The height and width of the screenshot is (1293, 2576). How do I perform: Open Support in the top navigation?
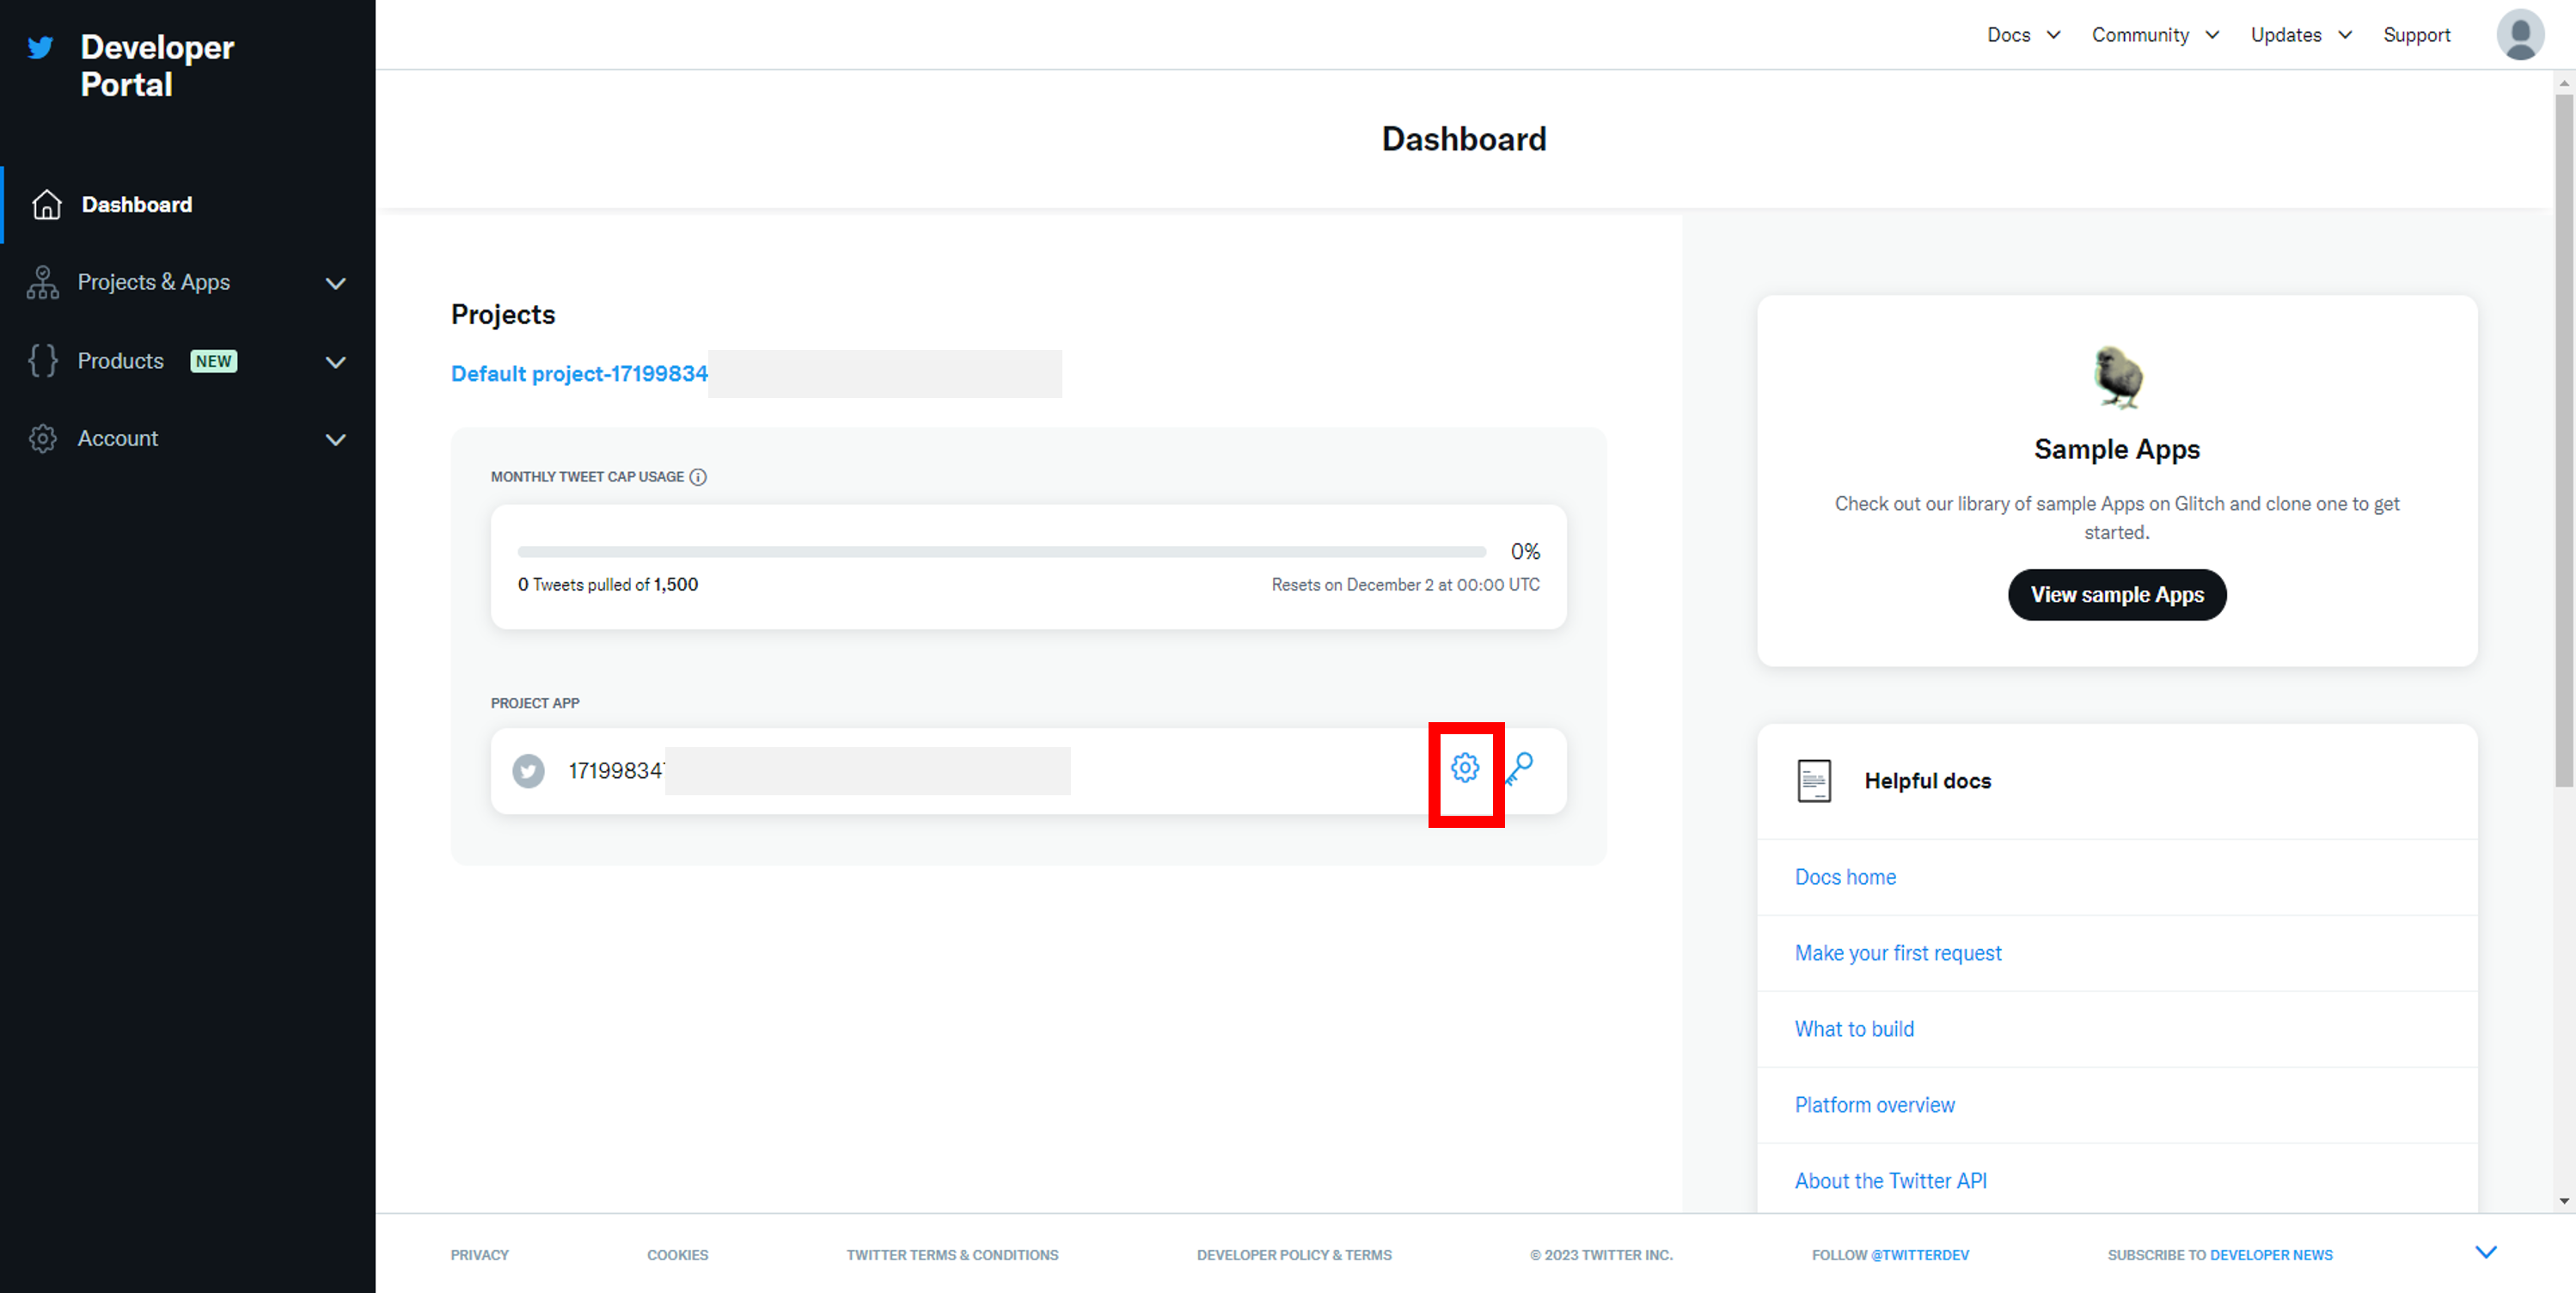pos(2416,35)
